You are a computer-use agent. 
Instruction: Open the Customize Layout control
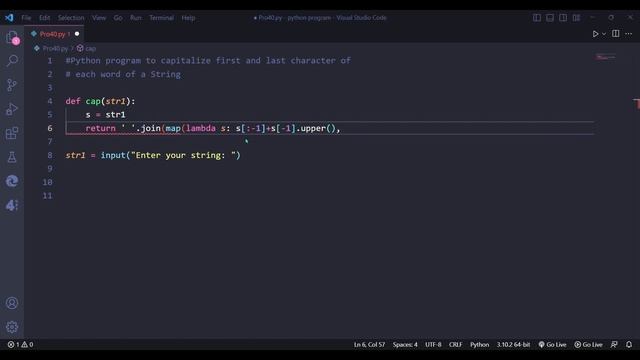point(576,18)
